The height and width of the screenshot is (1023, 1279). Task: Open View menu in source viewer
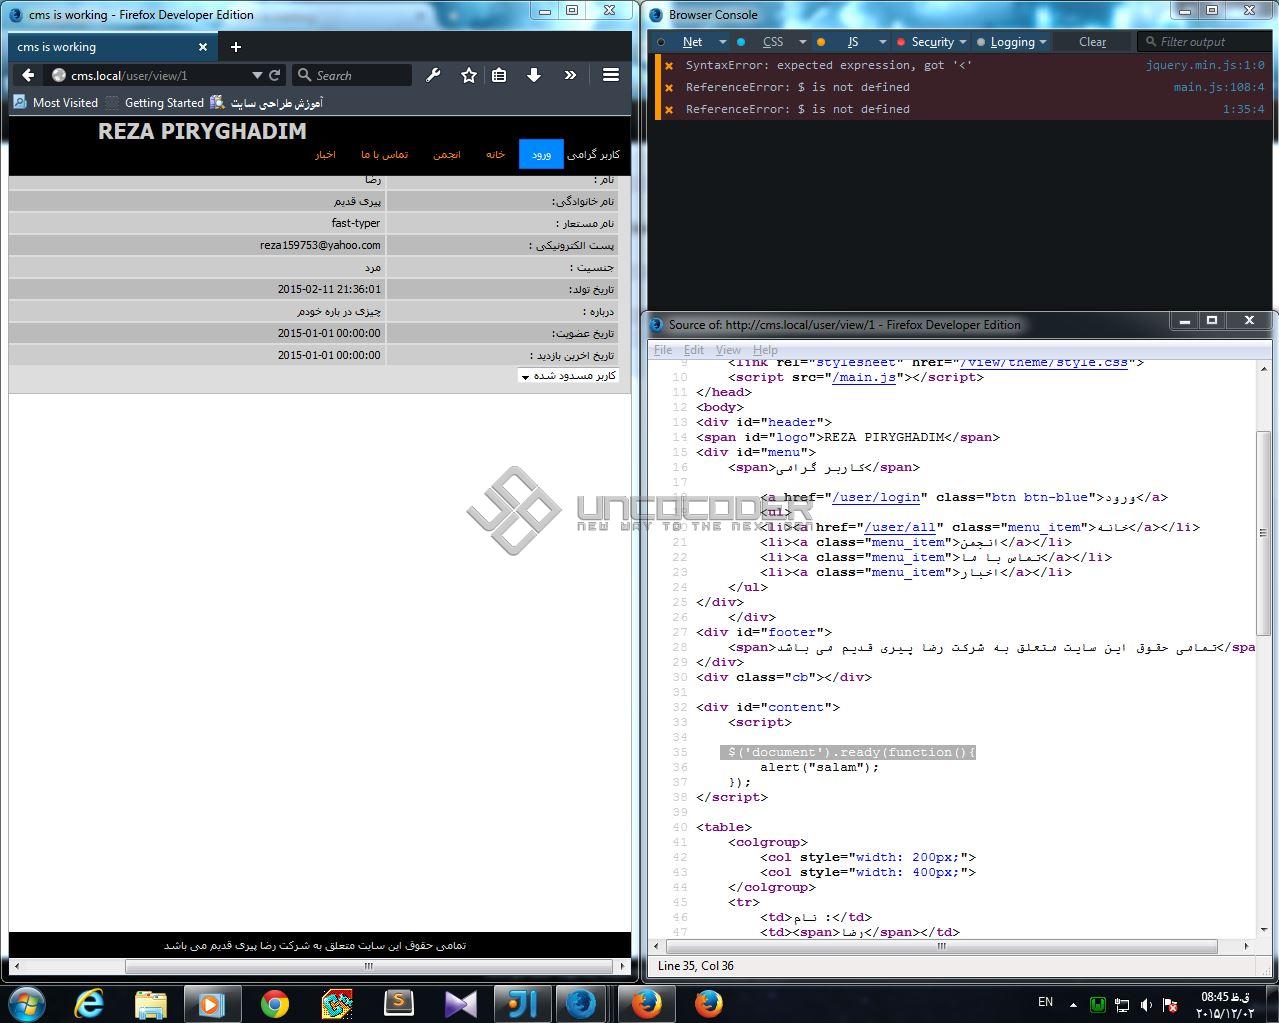[x=728, y=350]
